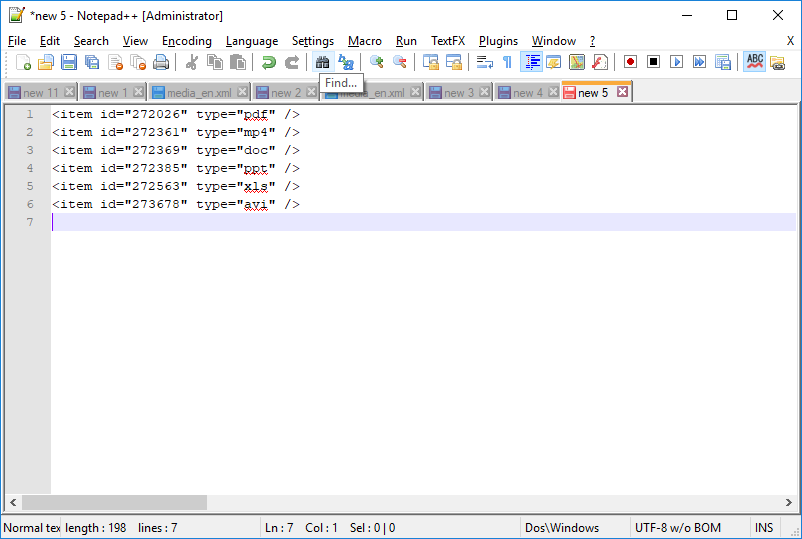This screenshot has height=539, width=802.
Task: Open the Edit menu
Action: click(50, 41)
